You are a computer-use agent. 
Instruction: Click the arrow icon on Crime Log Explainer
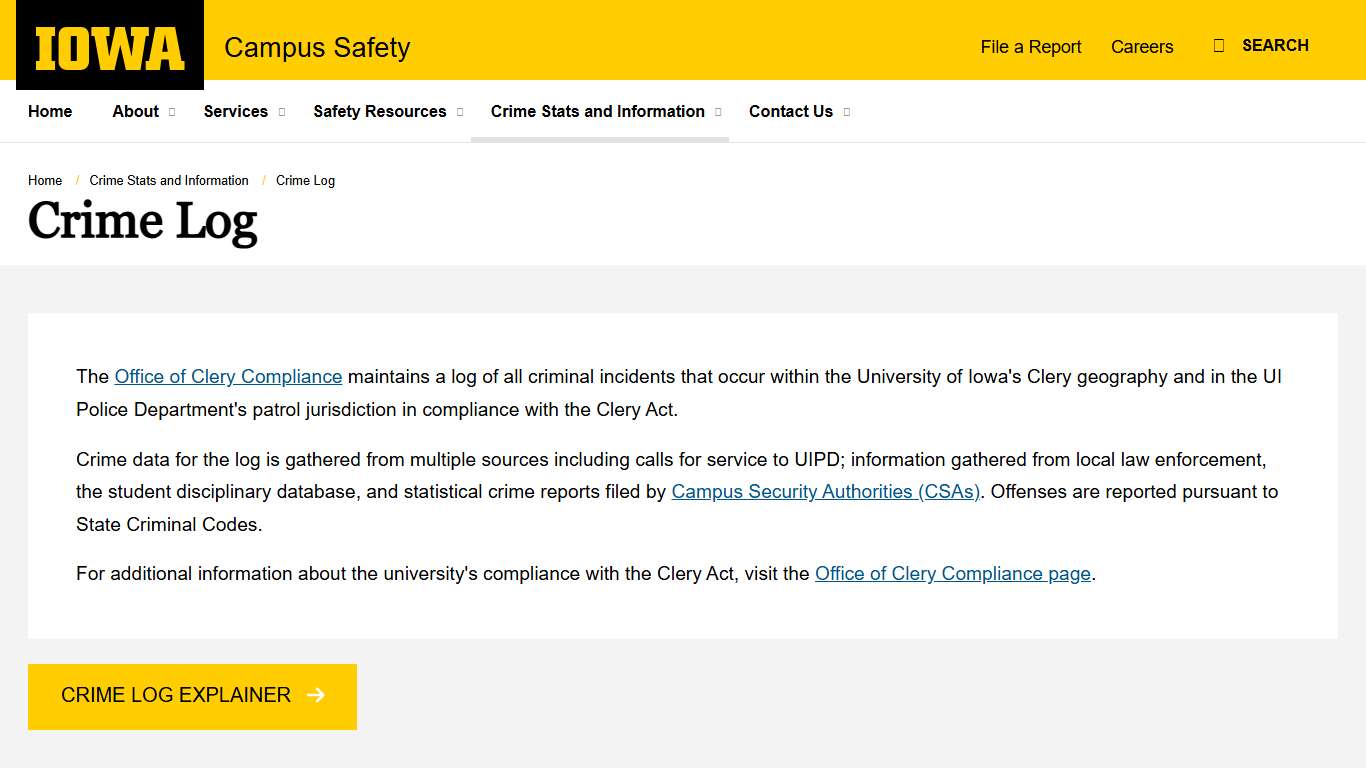(316, 695)
